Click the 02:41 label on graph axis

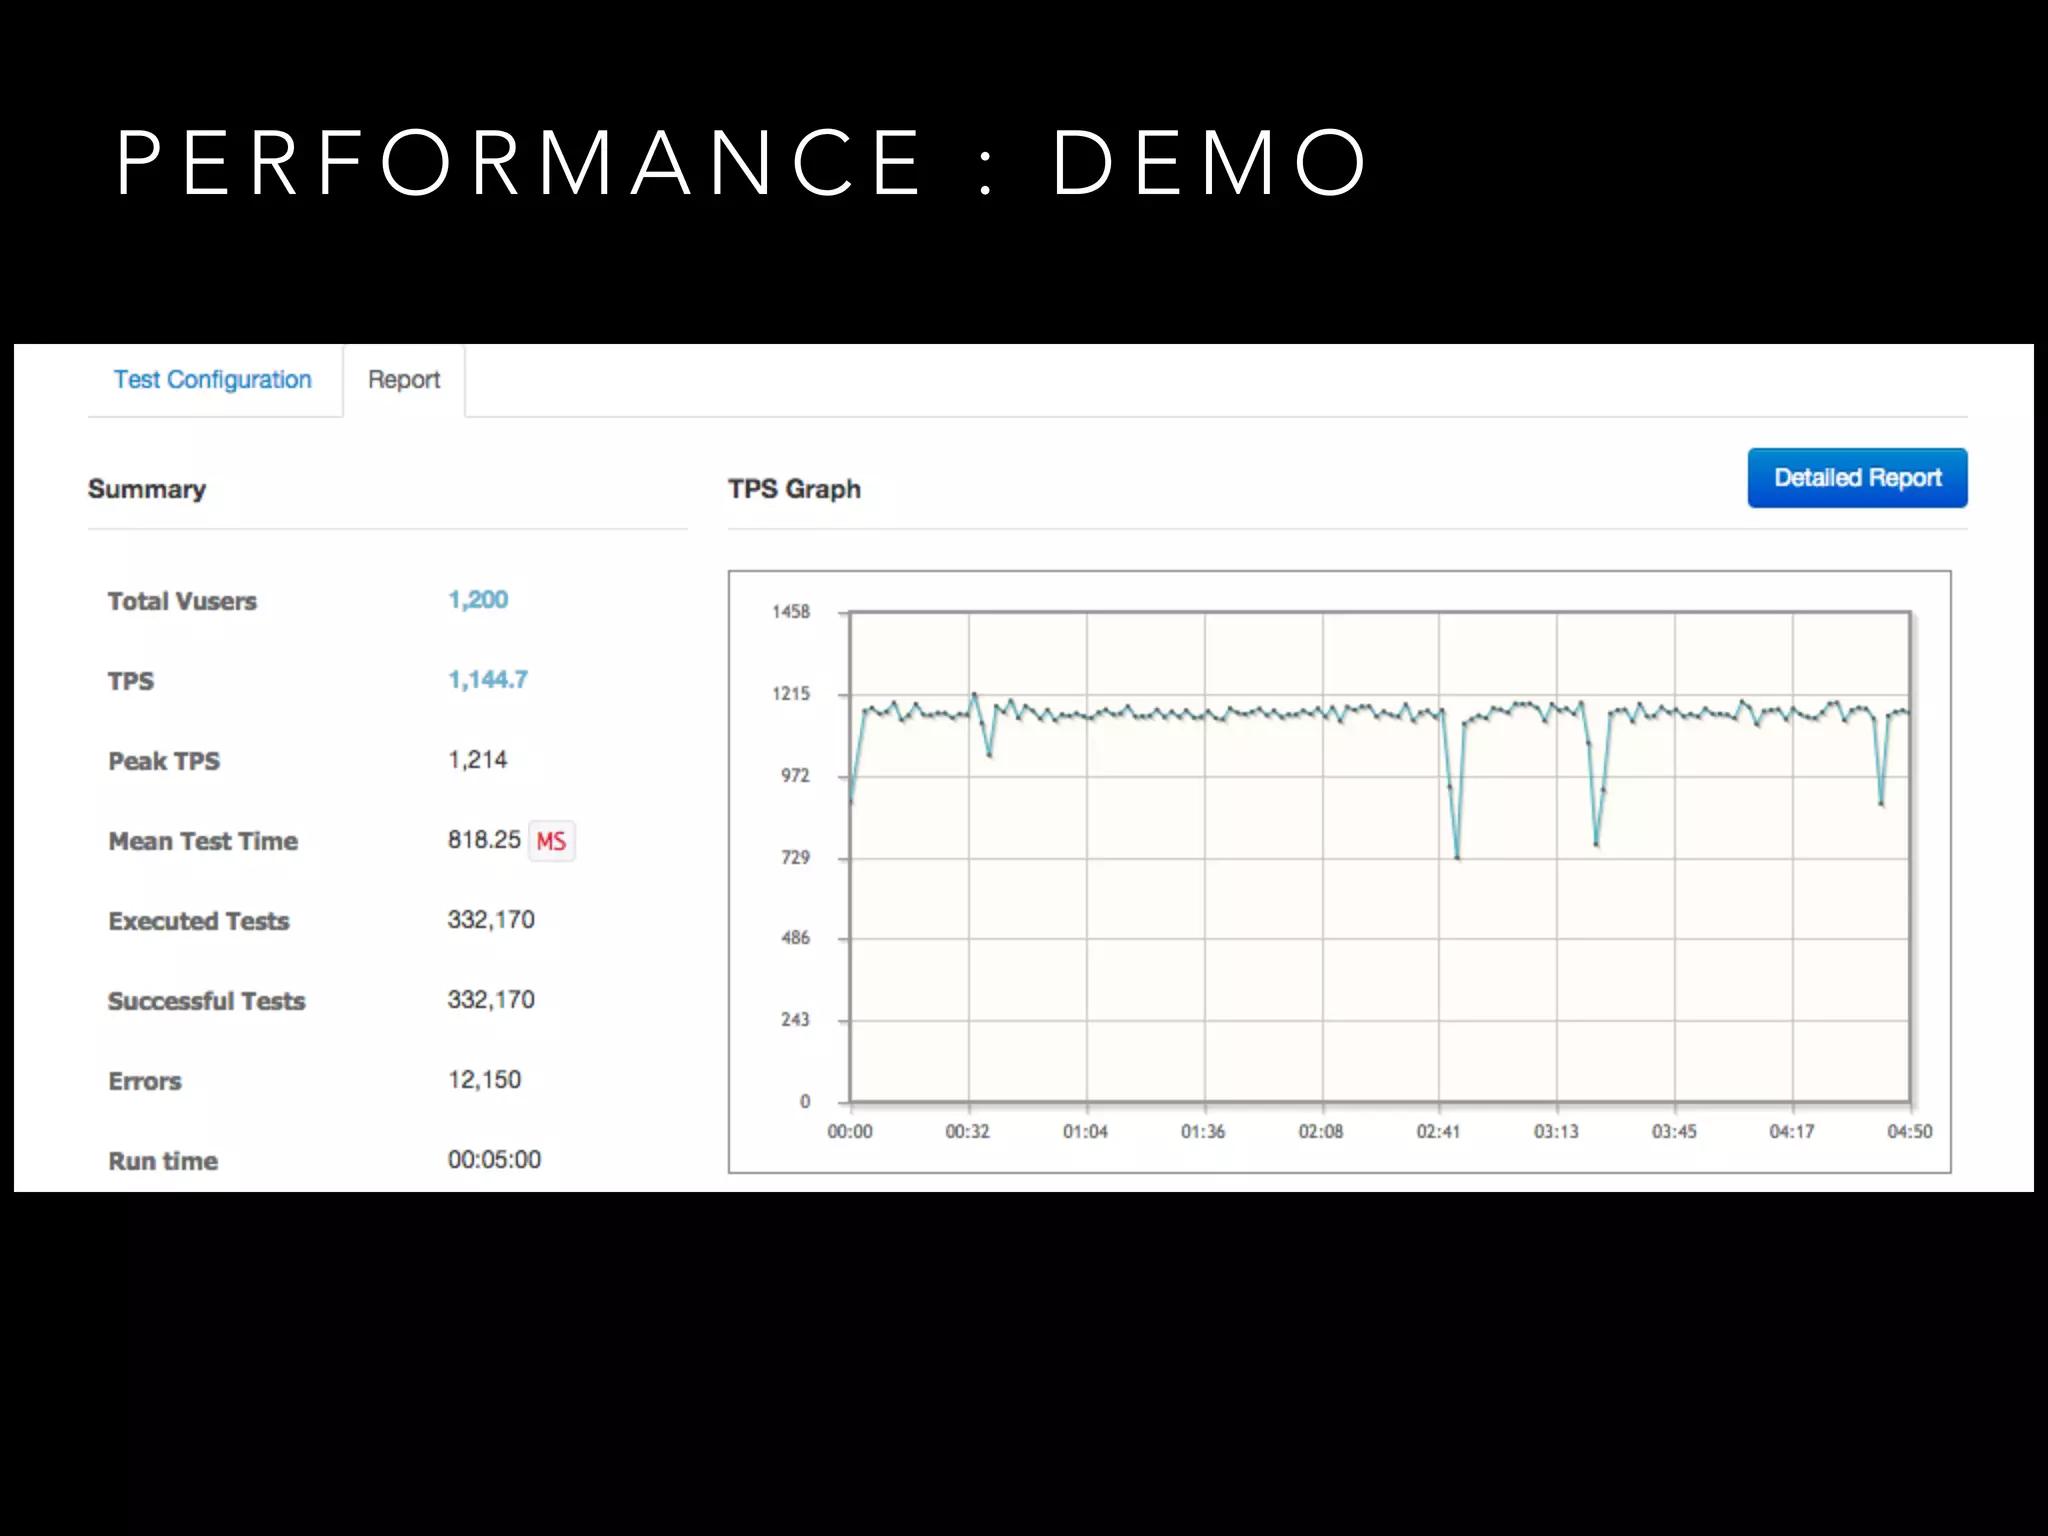point(1438,1132)
